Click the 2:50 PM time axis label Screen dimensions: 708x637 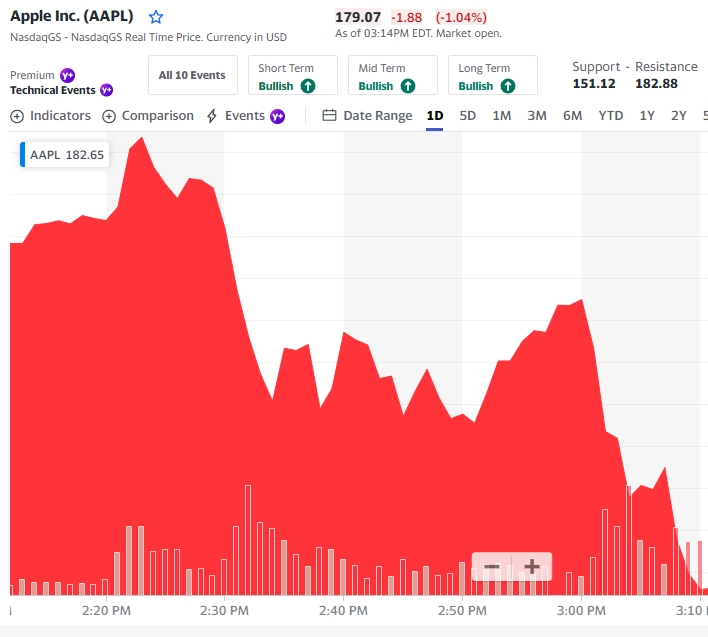[462, 611]
